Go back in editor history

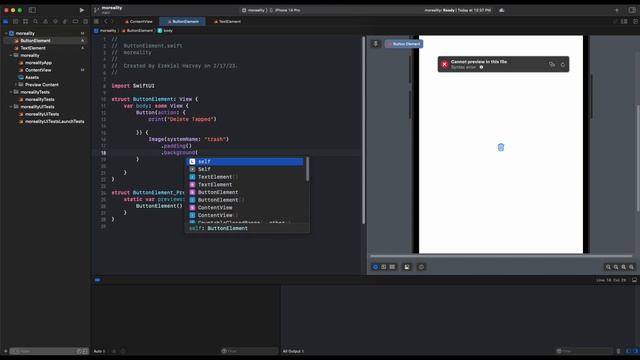point(105,21)
